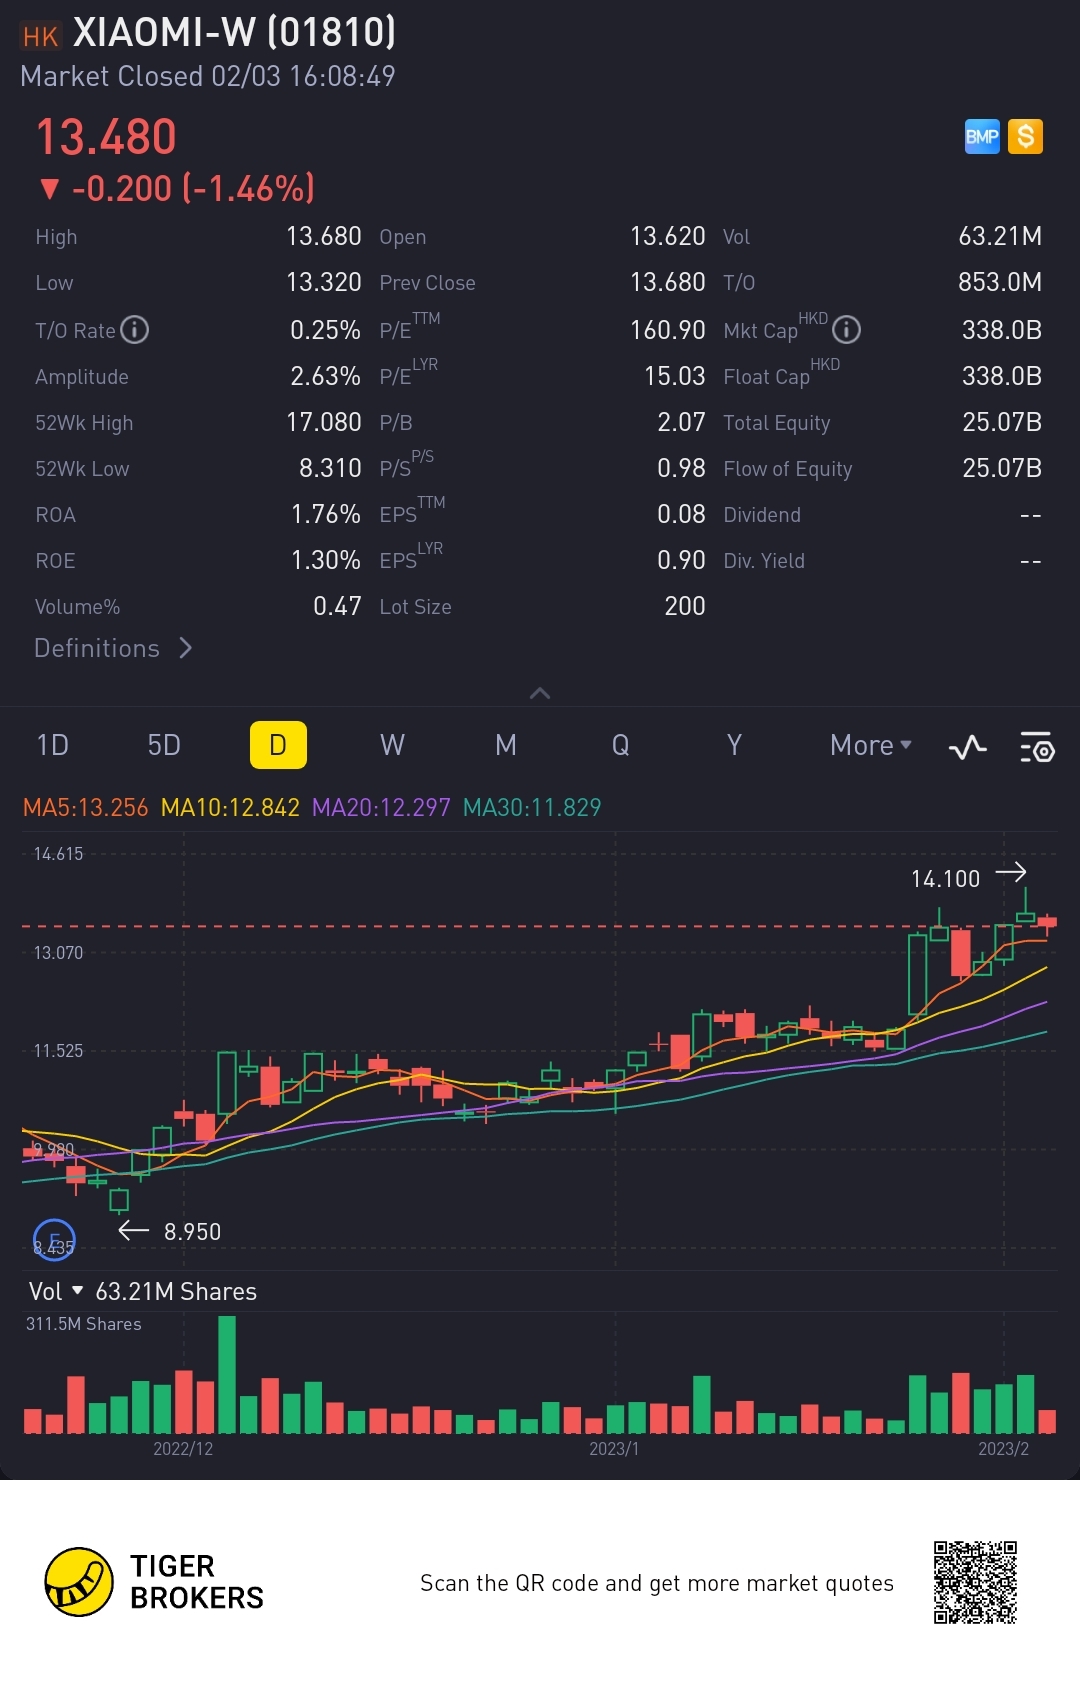Tap 'Scan the QR code' caption text
Viewport: 1080px width, 1685px height.
tap(657, 1583)
